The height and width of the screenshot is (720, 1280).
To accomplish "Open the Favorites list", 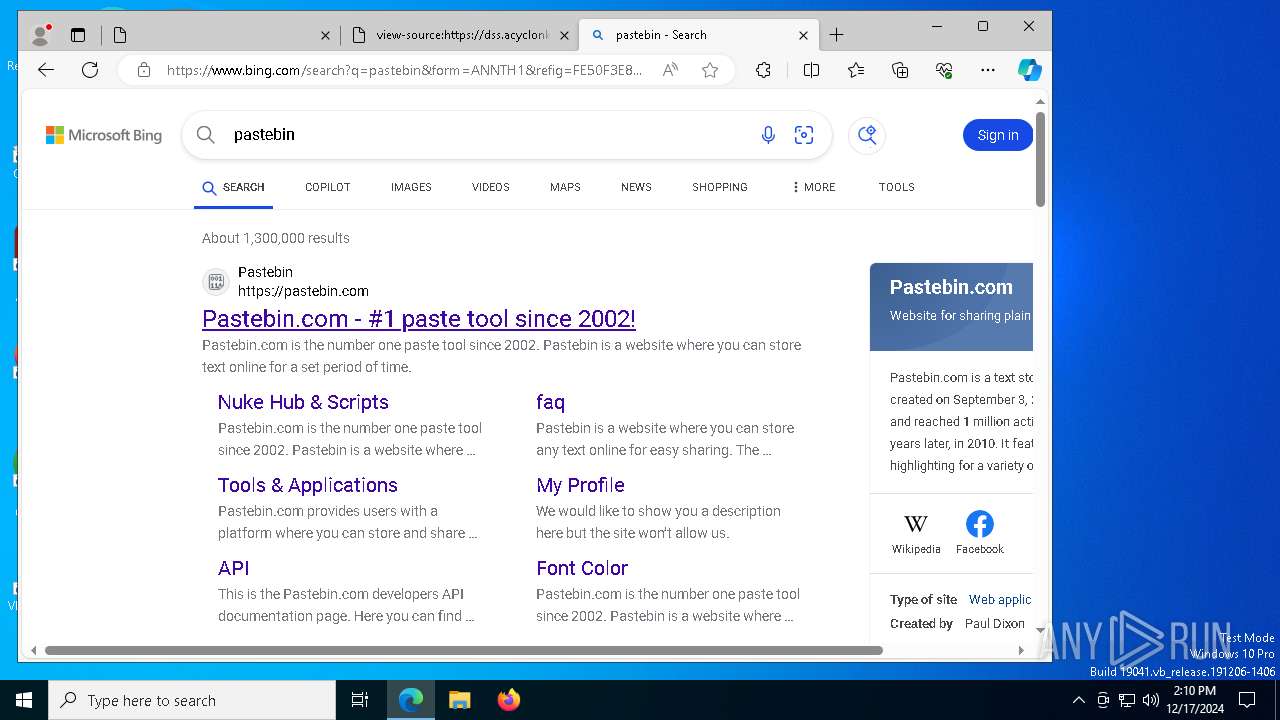I will click(856, 70).
